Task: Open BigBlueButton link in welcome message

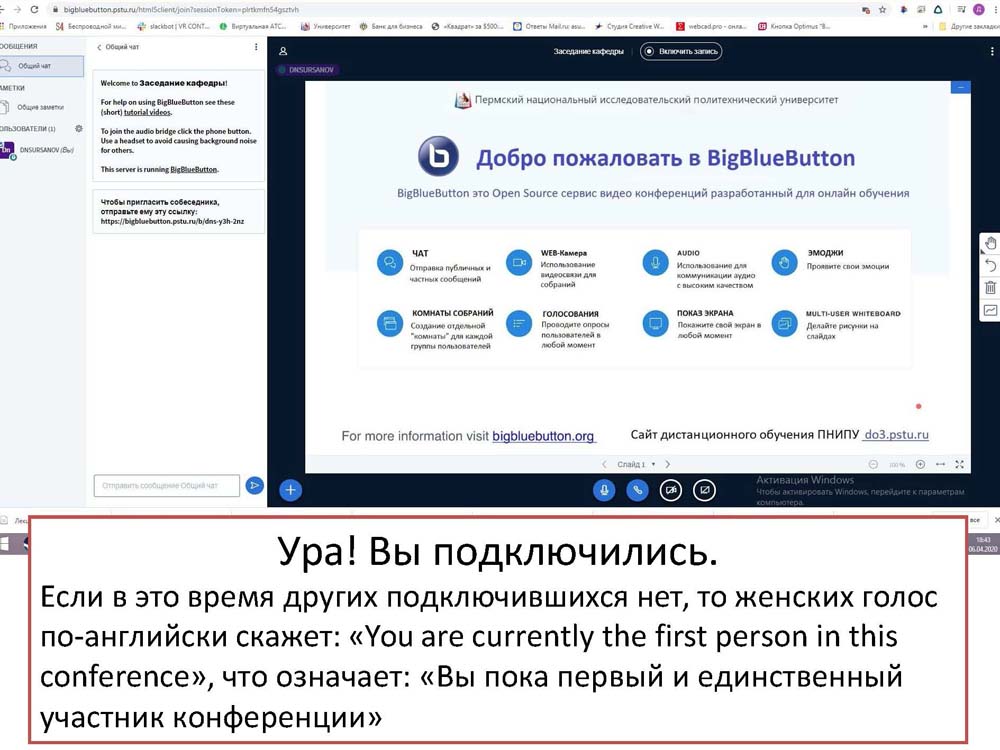Action: 194,170
